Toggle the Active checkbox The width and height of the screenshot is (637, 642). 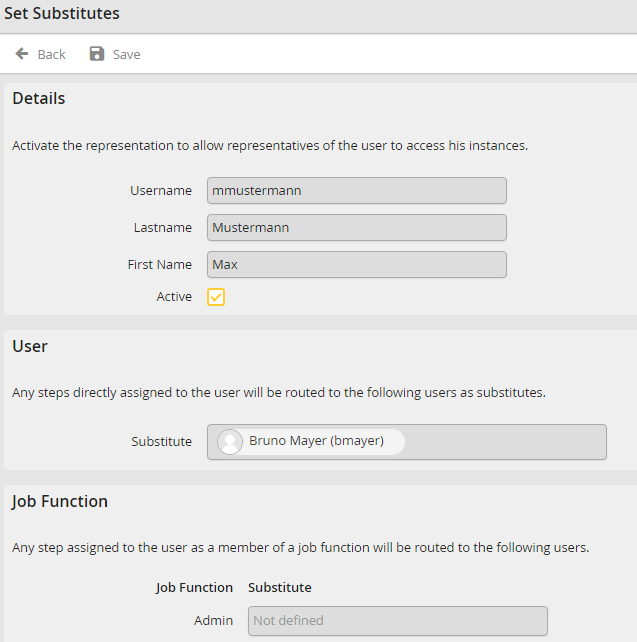216,297
